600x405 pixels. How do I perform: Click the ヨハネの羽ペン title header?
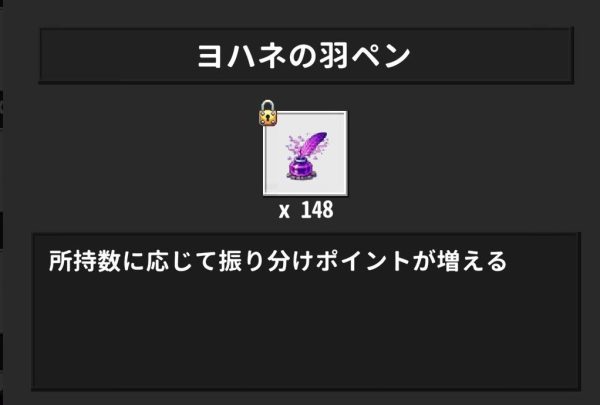point(306,56)
